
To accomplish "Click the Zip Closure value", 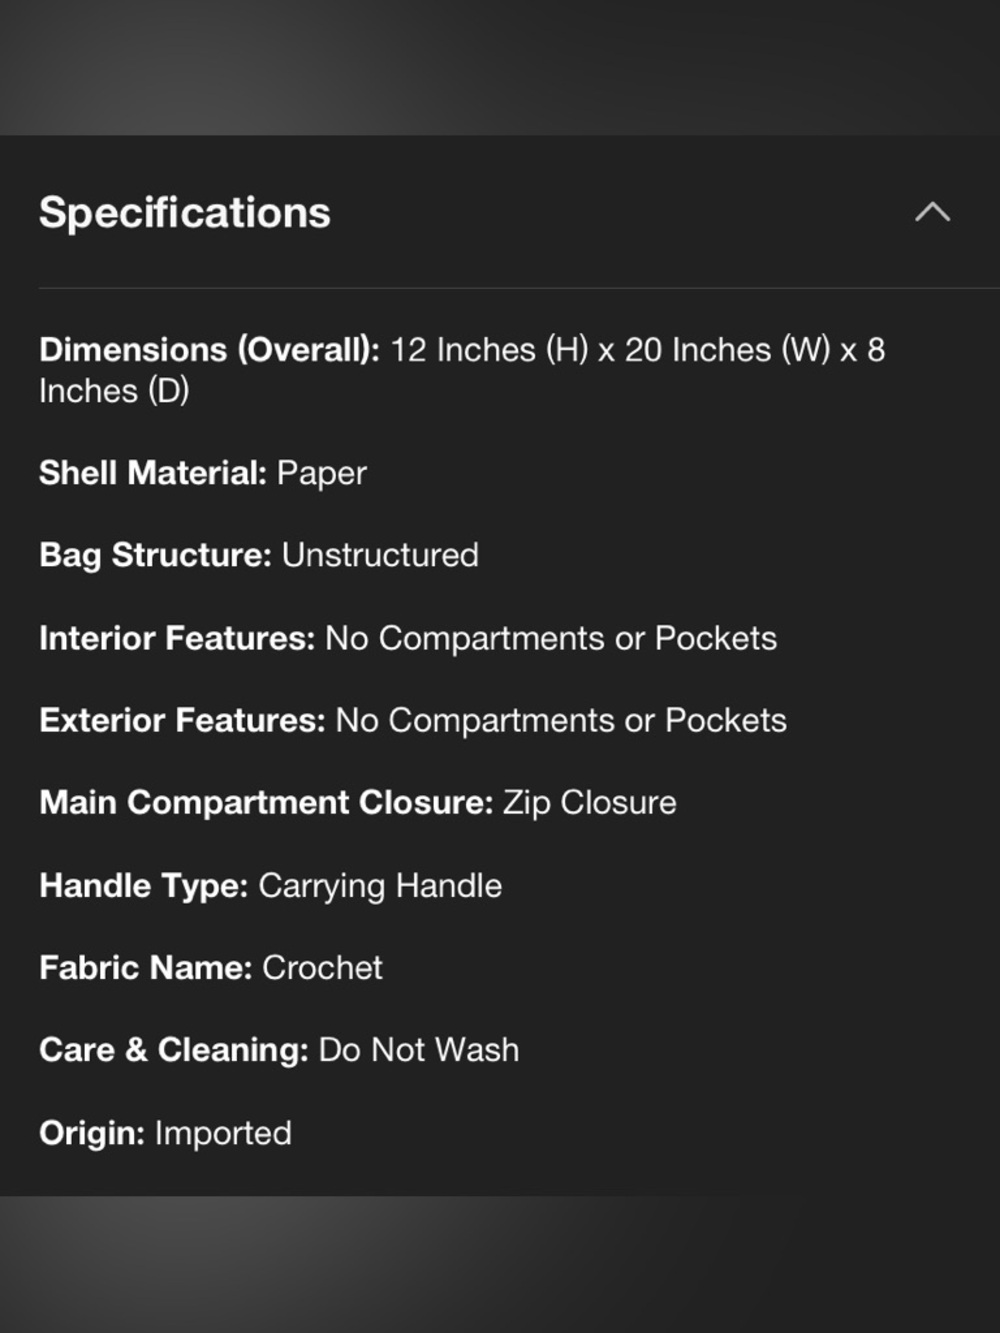I will 590,803.
